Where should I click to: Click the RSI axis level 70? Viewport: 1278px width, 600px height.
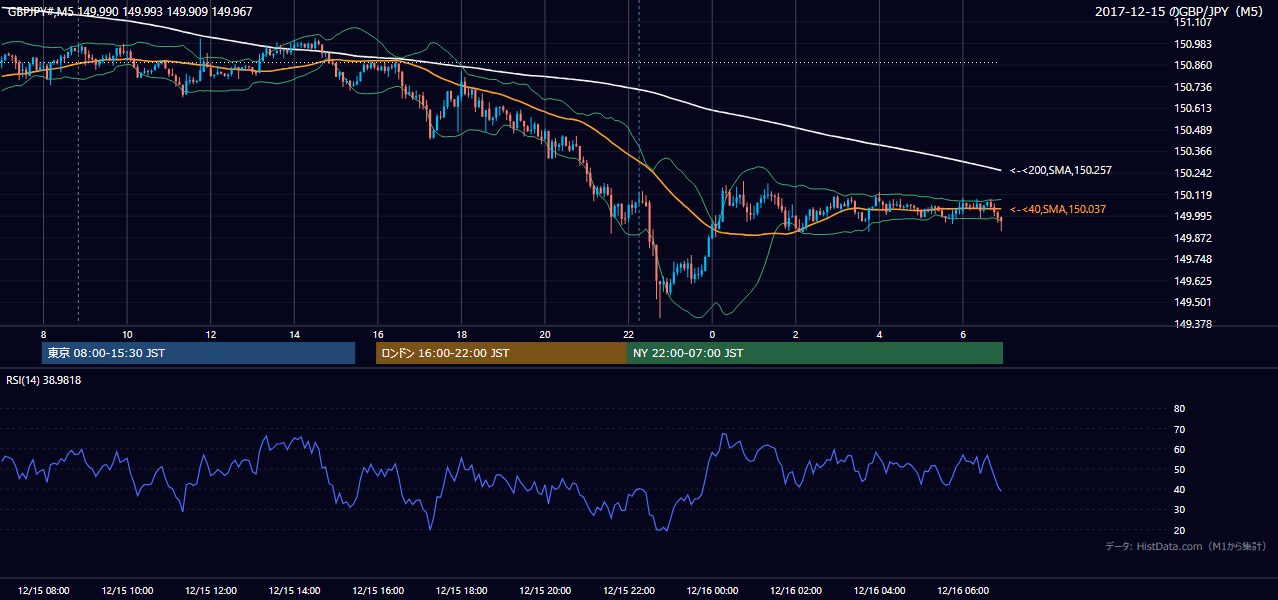[x=1179, y=429]
